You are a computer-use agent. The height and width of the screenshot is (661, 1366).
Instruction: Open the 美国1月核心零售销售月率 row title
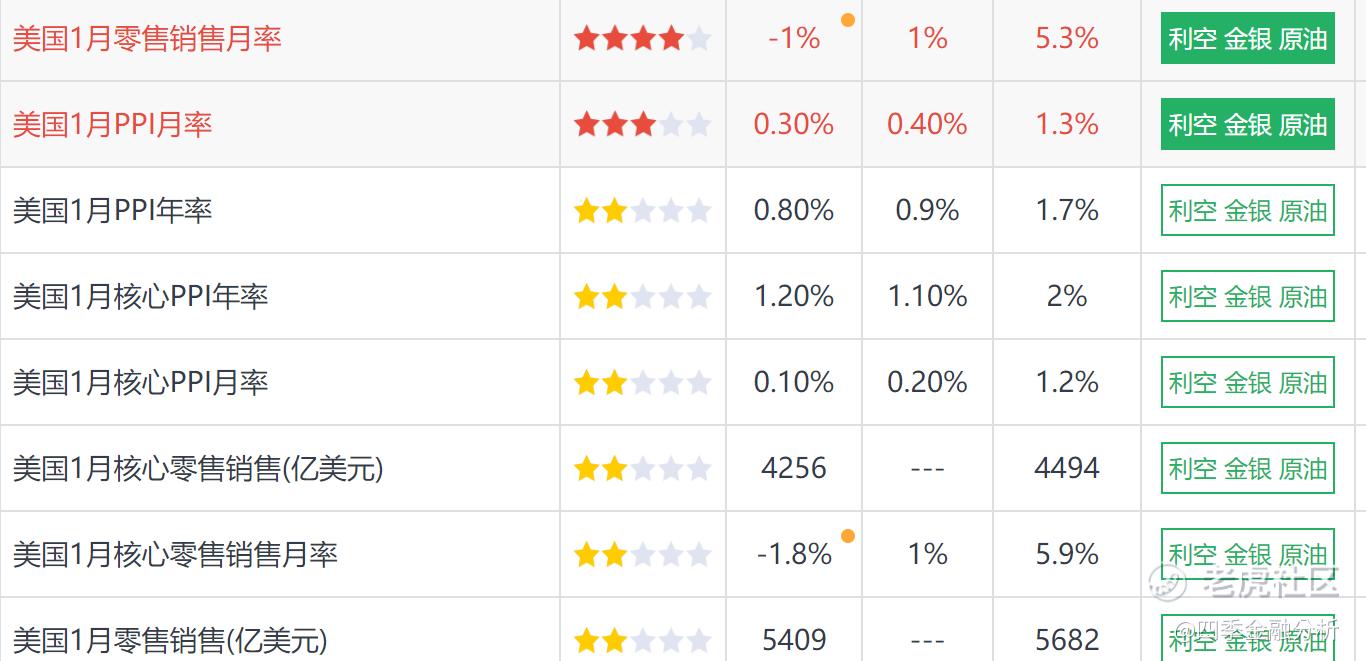click(x=175, y=555)
